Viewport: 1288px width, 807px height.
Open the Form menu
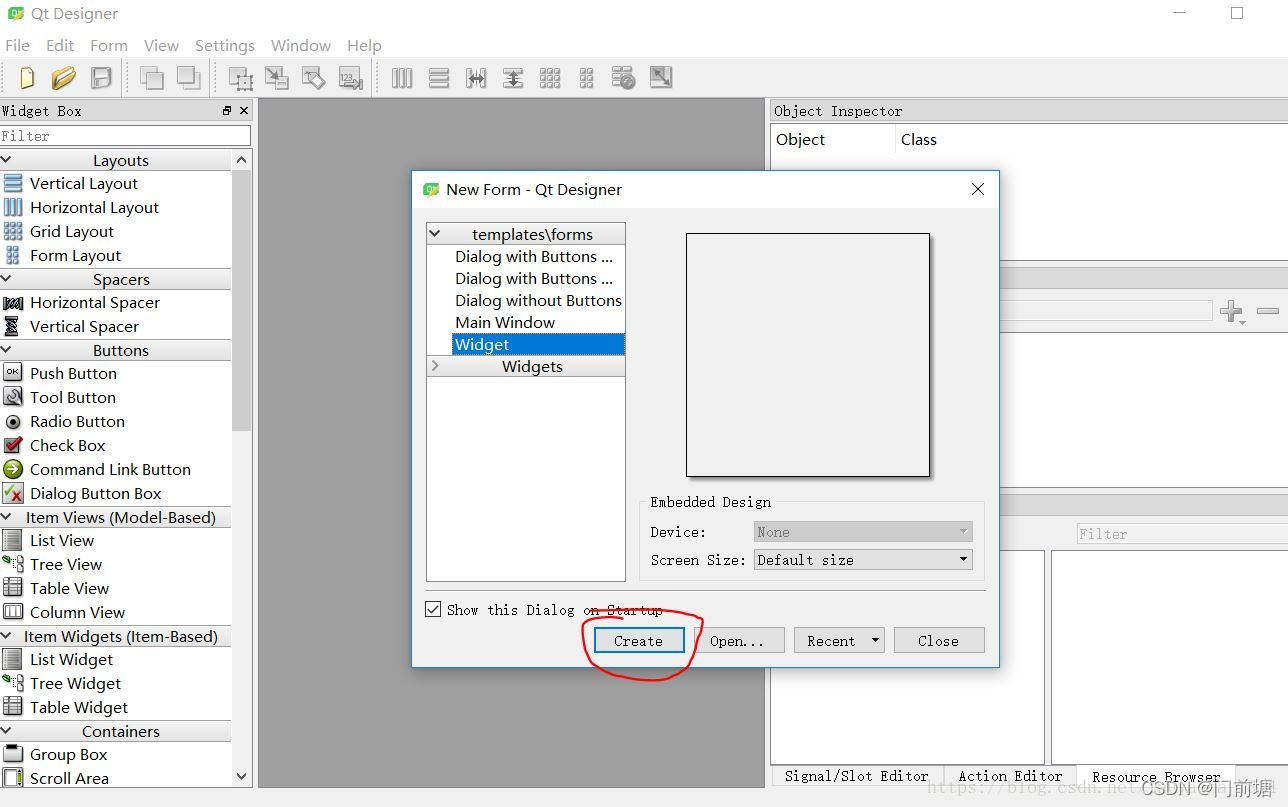pyautogui.click(x=109, y=45)
